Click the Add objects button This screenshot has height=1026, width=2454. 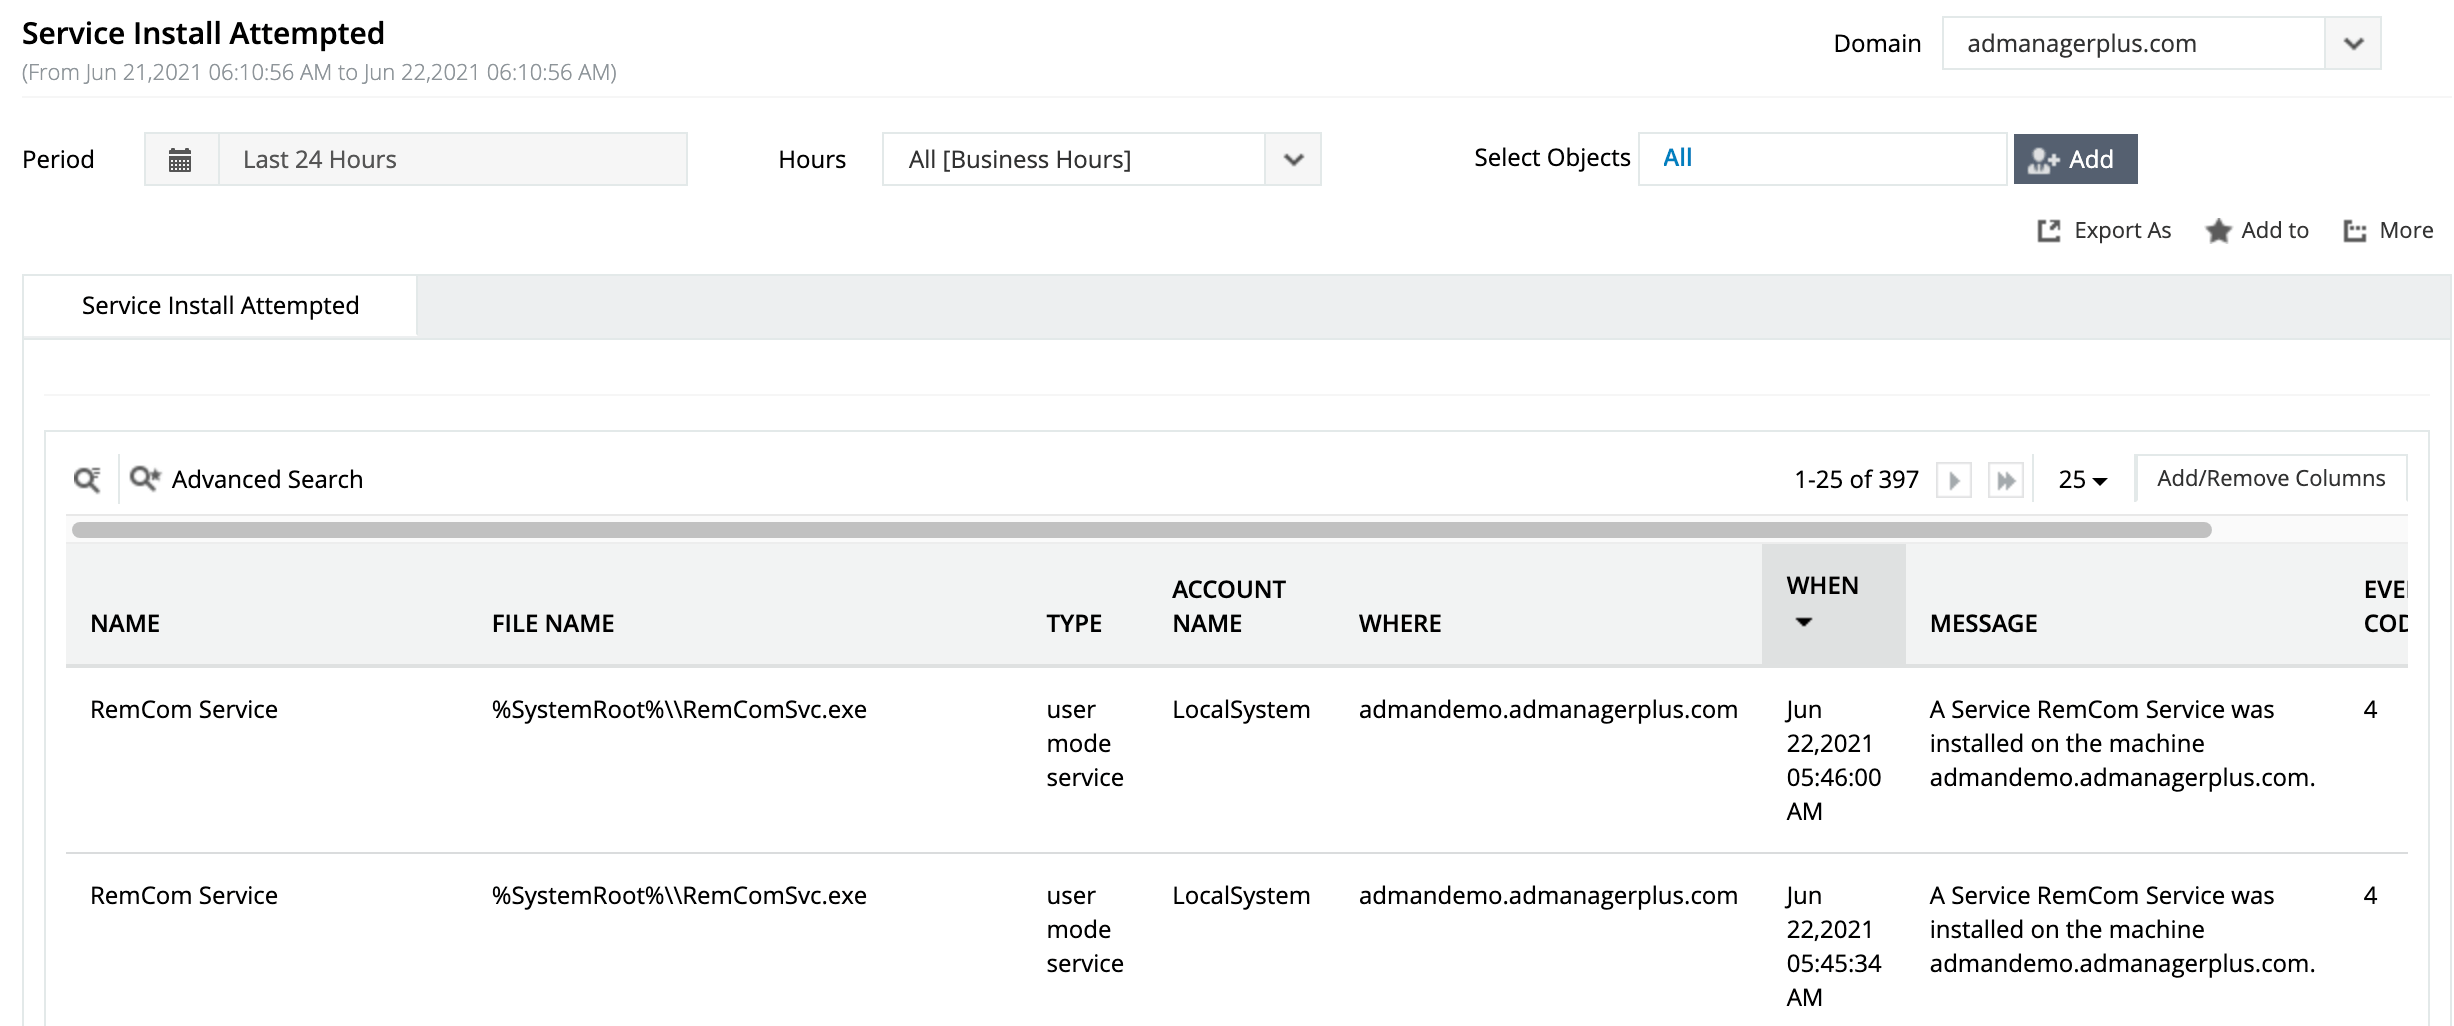pos(2075,160)
